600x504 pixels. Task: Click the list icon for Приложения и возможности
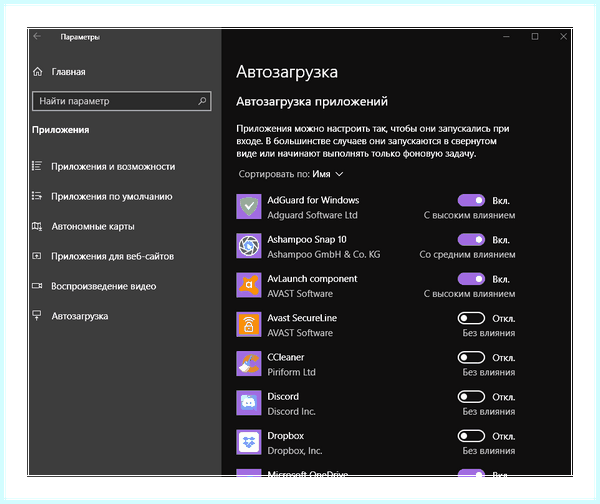click(37, 166)
